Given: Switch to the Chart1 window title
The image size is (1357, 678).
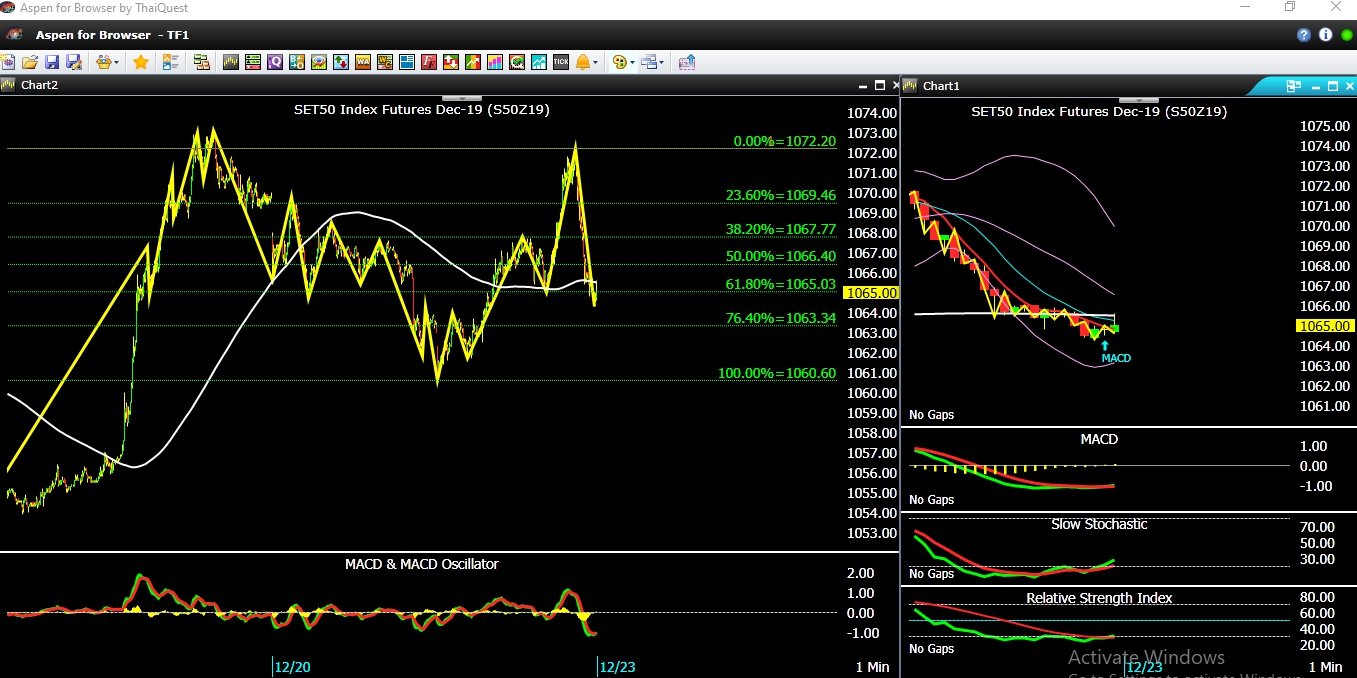Looking at the screenshot, I should (940, 86).
